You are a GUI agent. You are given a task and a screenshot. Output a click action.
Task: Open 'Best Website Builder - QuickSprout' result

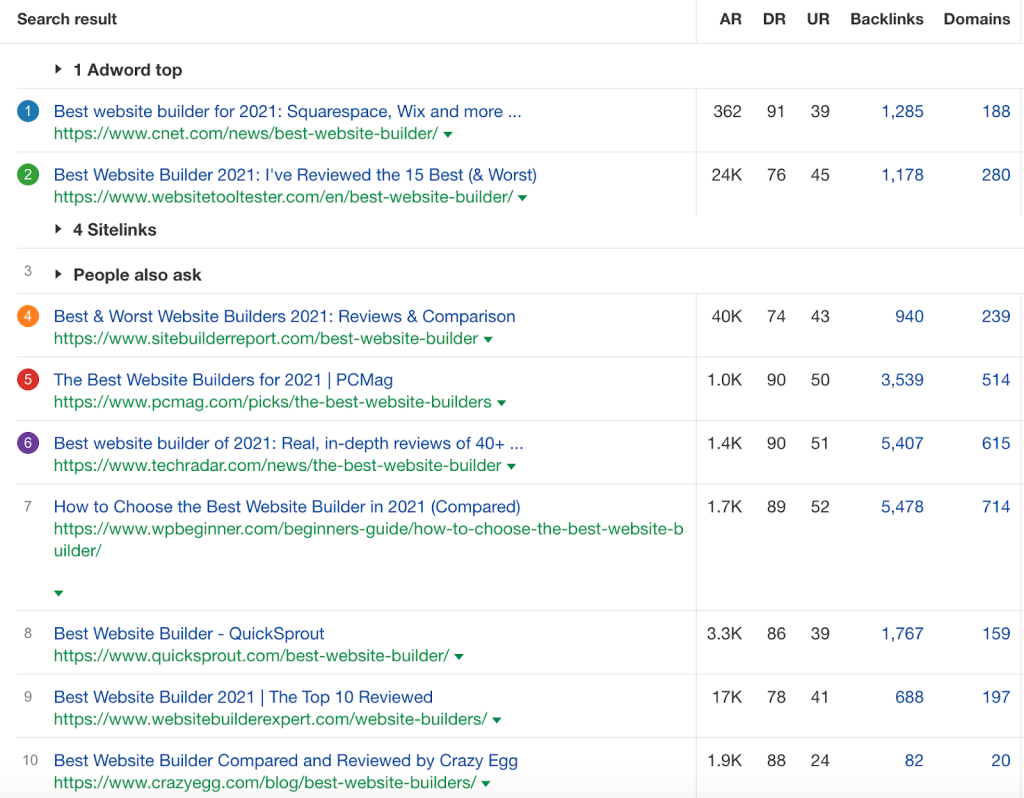189,633
